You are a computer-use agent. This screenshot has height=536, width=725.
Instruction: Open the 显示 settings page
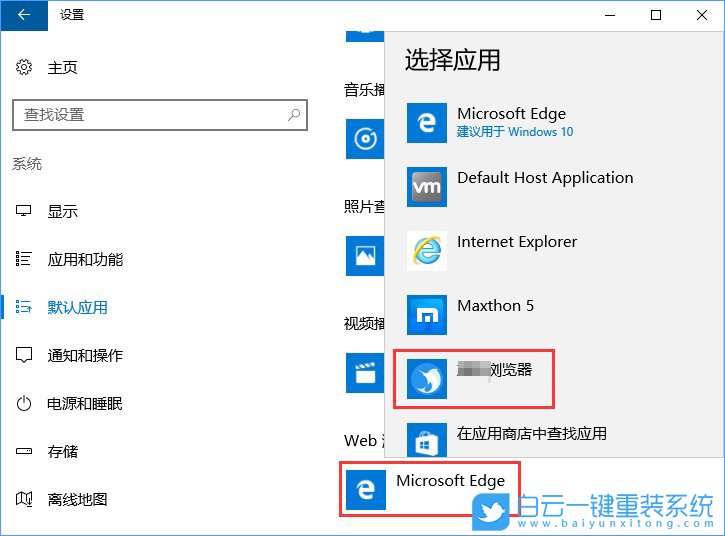(62, 211)
